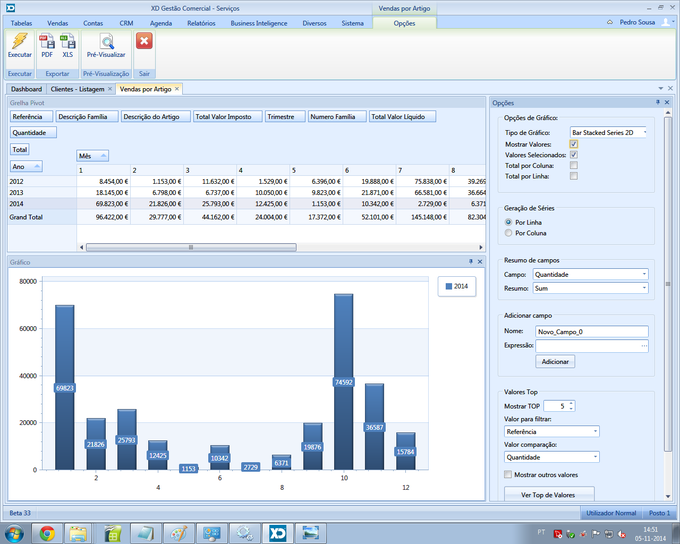
Task: Open XD application in taskbar
Action: [x=273, y=532]
